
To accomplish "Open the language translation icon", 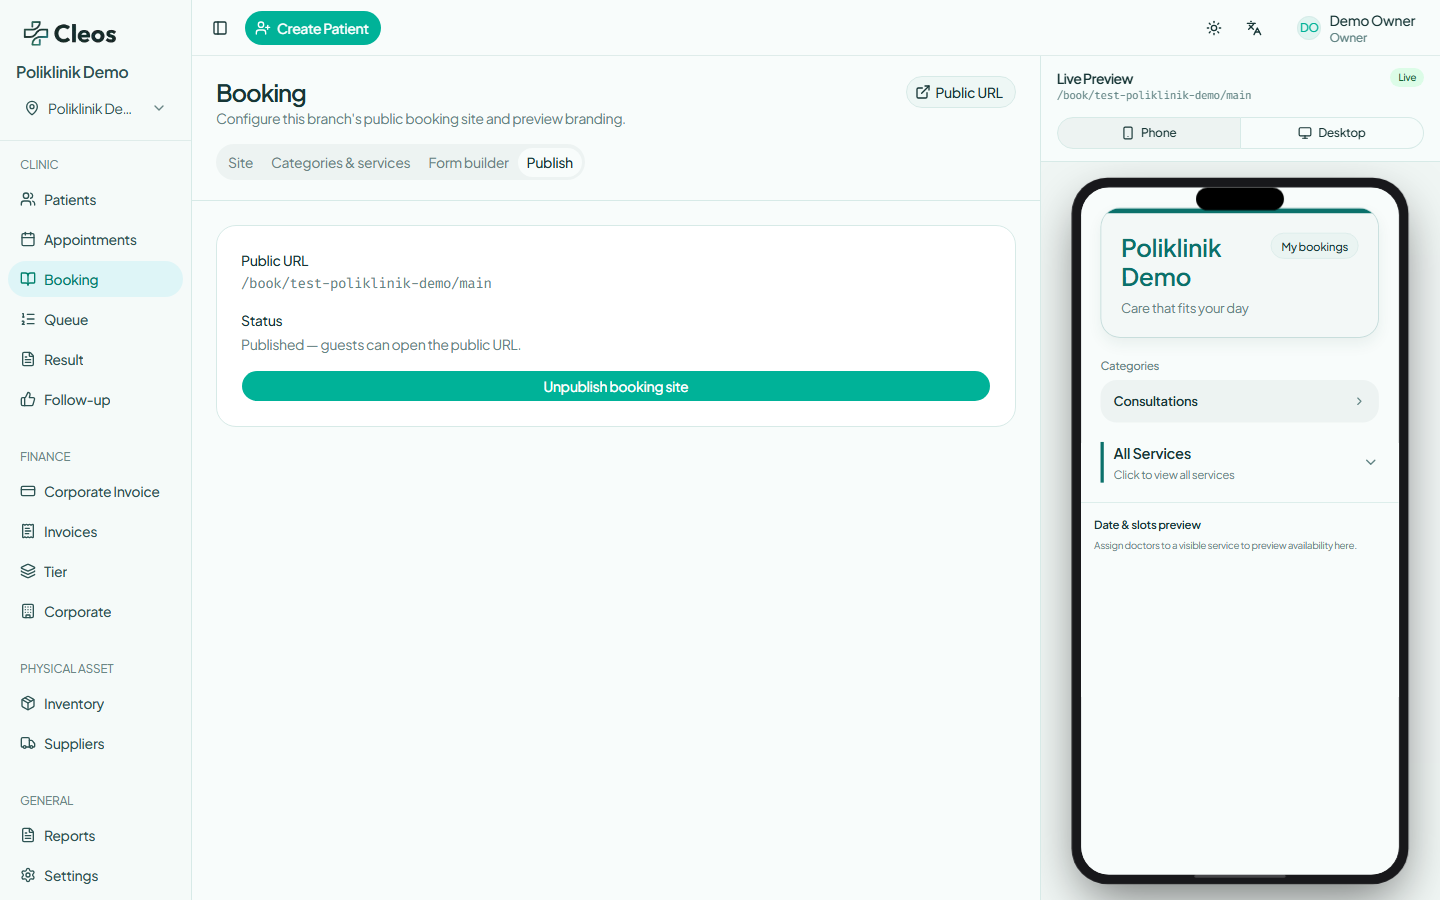I will [x=1254, y=28].
